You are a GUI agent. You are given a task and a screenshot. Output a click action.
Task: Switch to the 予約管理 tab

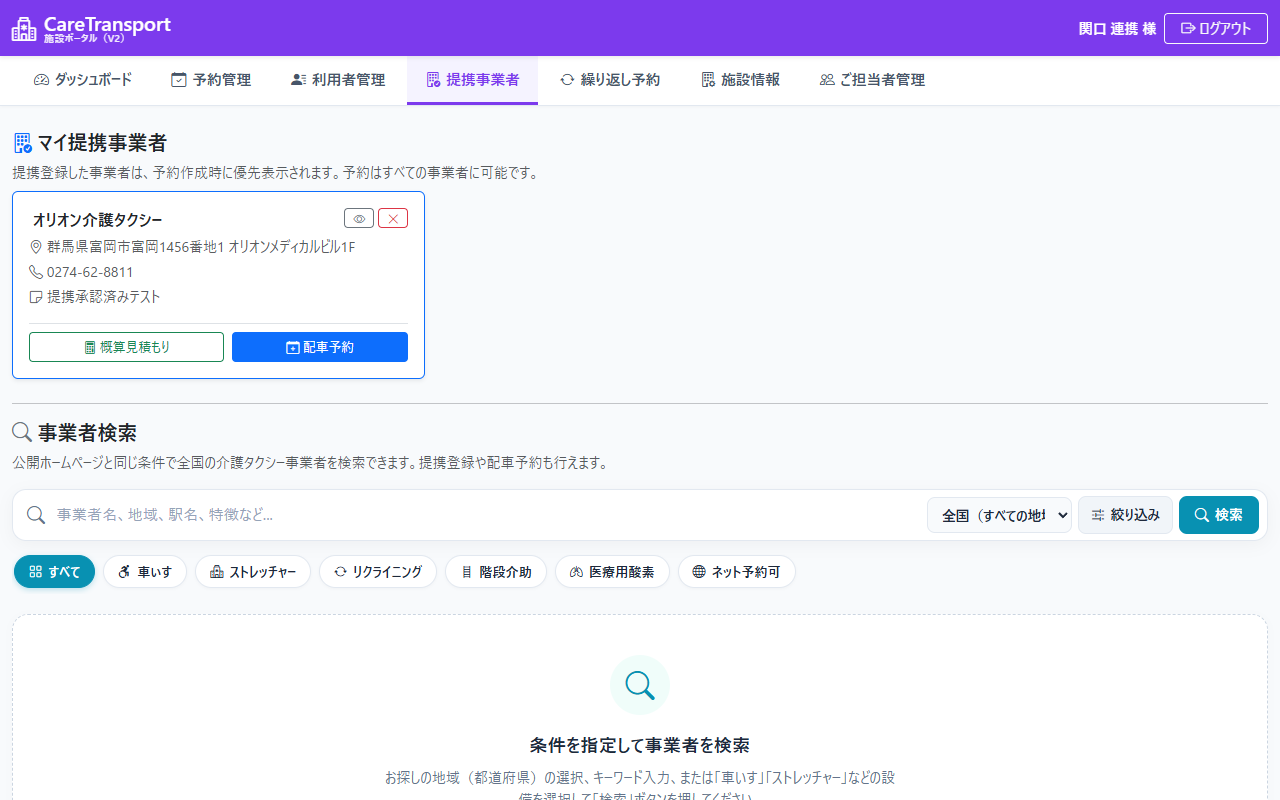click(211, 80)
